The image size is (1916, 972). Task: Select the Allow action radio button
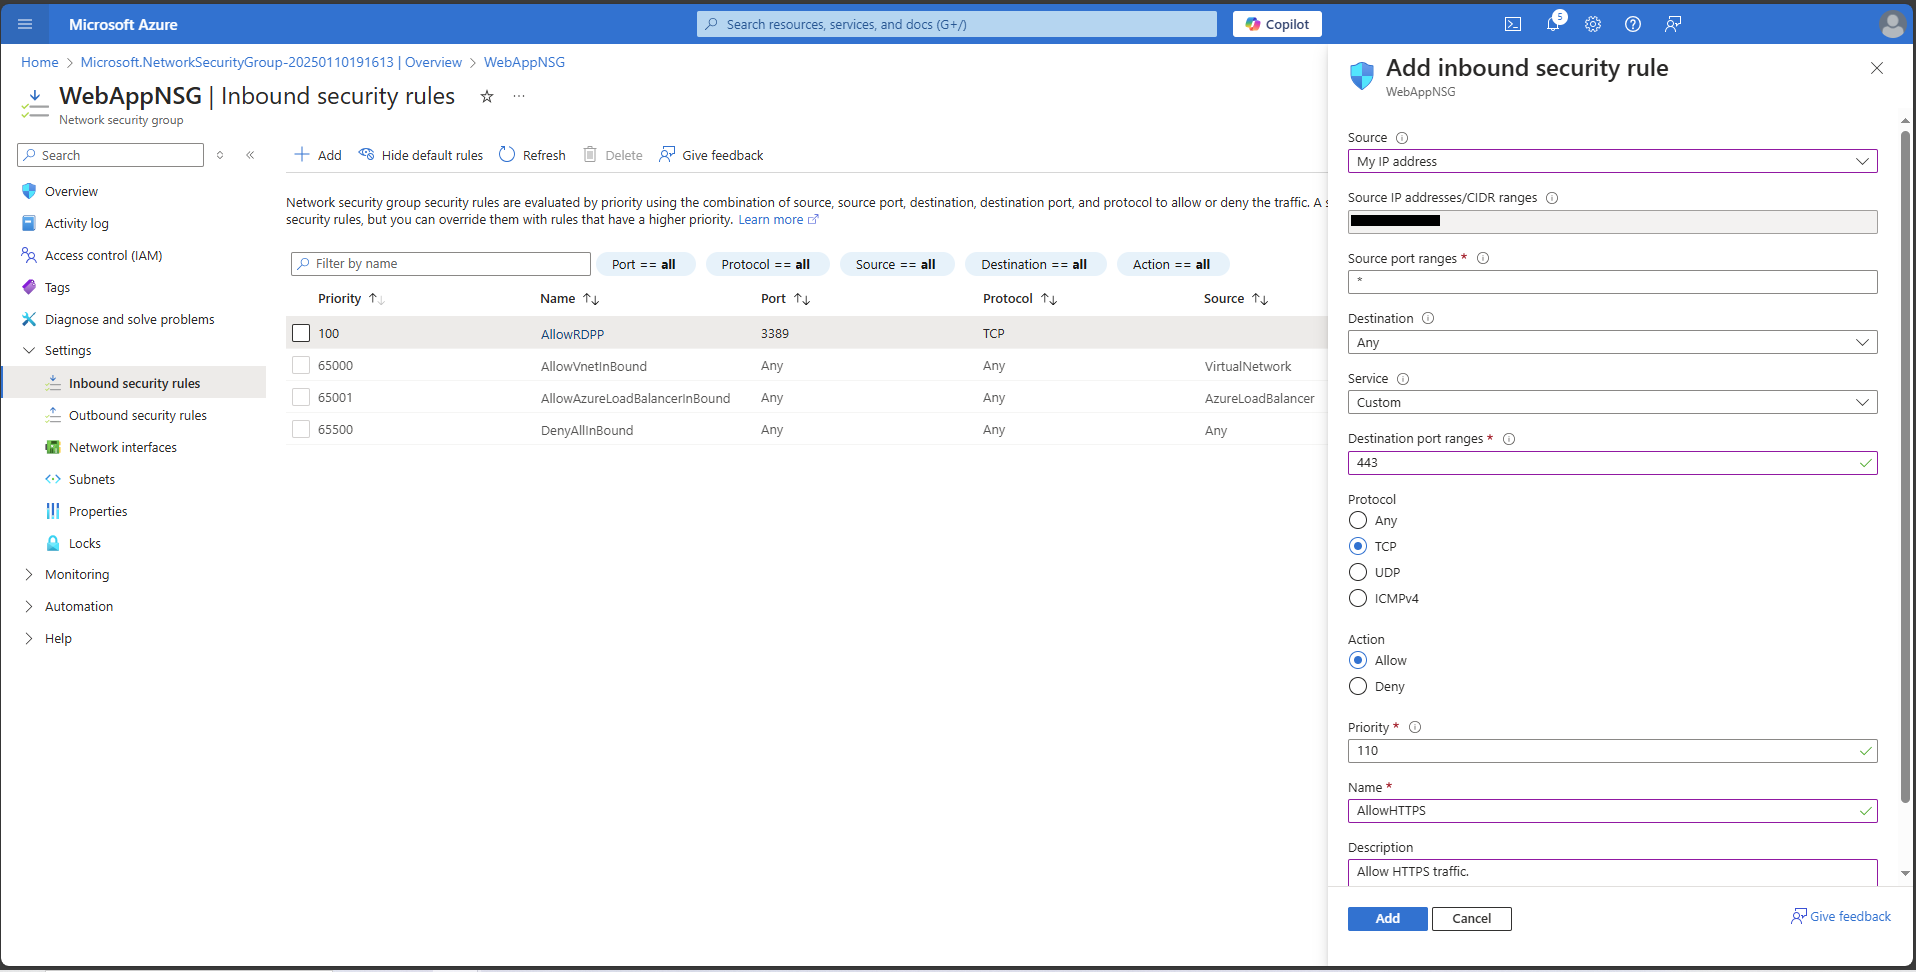tap(1358, 660)
